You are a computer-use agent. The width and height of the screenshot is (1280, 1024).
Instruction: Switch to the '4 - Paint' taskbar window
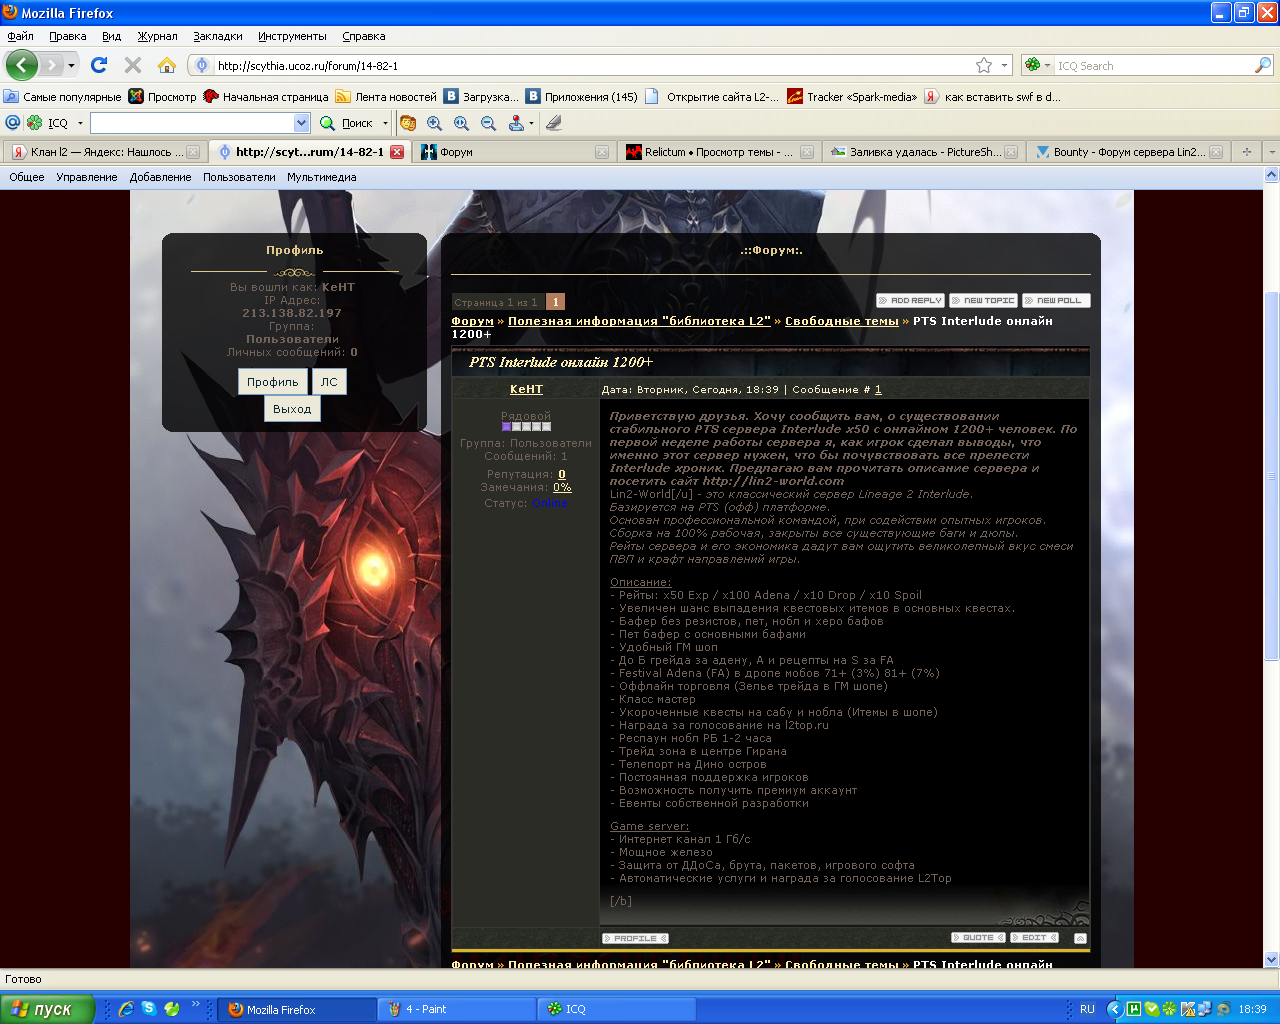click(456, 1009)
